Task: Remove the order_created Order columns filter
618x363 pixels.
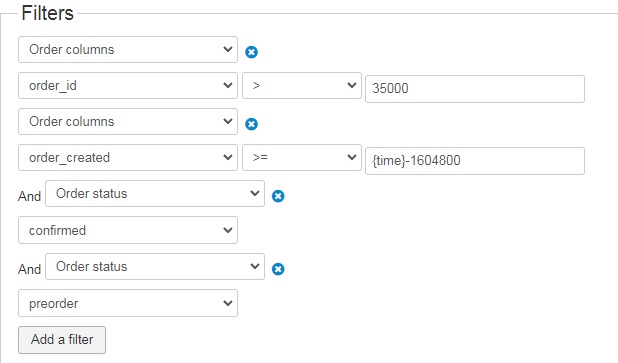Action: coord(251,124)
